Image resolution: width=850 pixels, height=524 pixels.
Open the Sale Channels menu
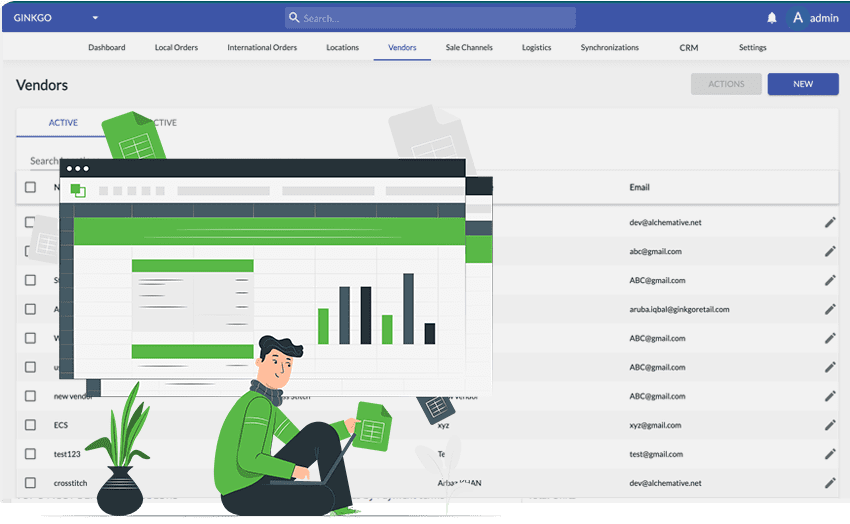pos(469,48)
